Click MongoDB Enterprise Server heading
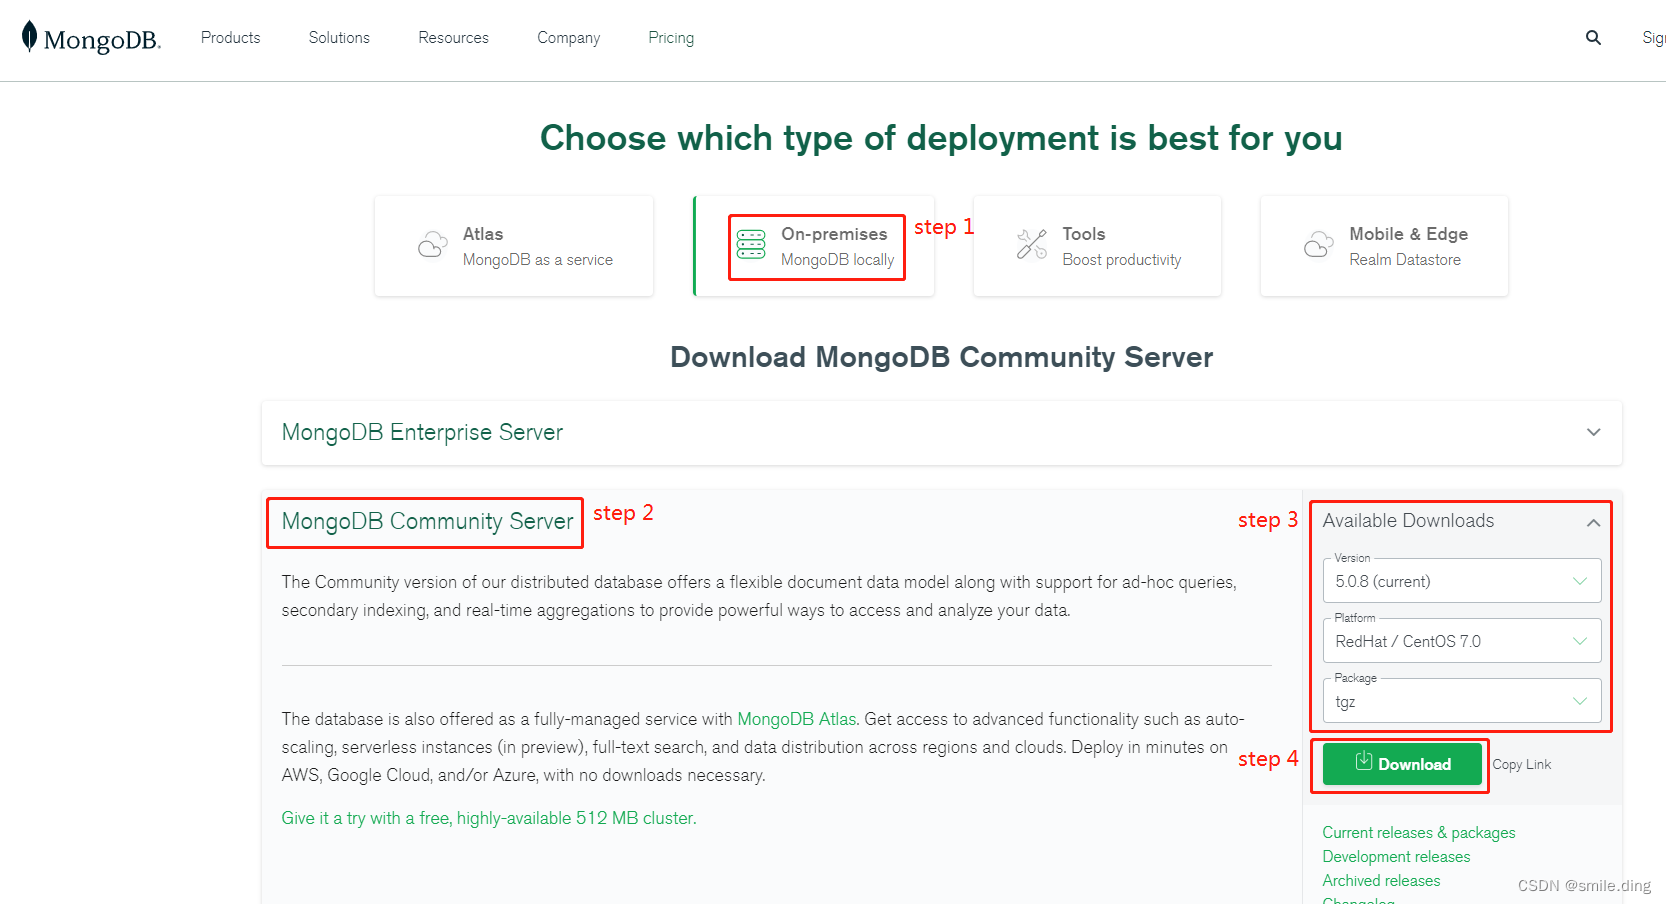 pos(422,432)
